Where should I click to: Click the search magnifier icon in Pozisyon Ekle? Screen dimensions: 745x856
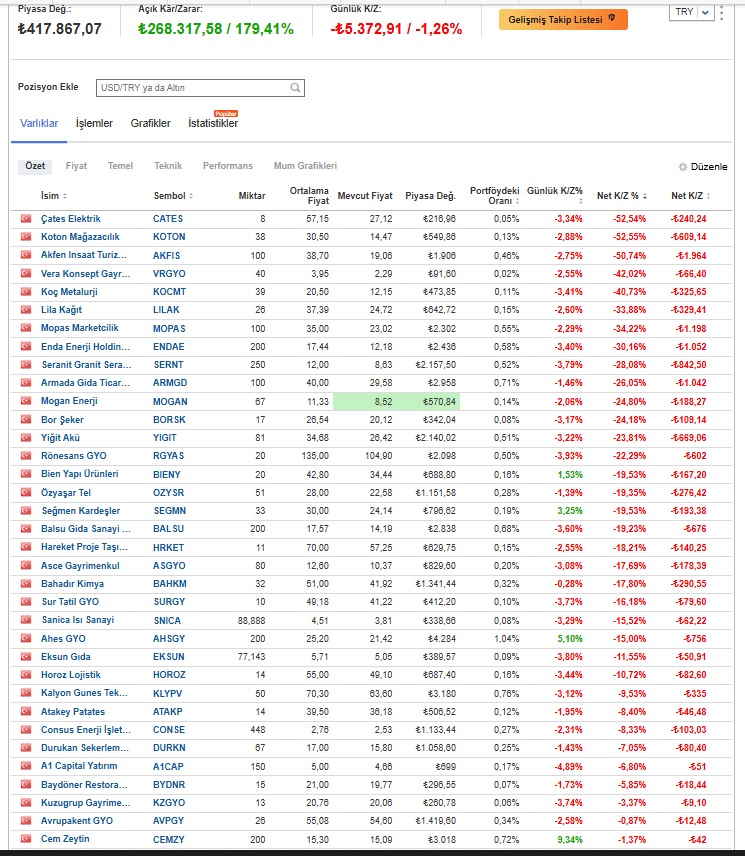pyautogui.click(x=295, y=88)
